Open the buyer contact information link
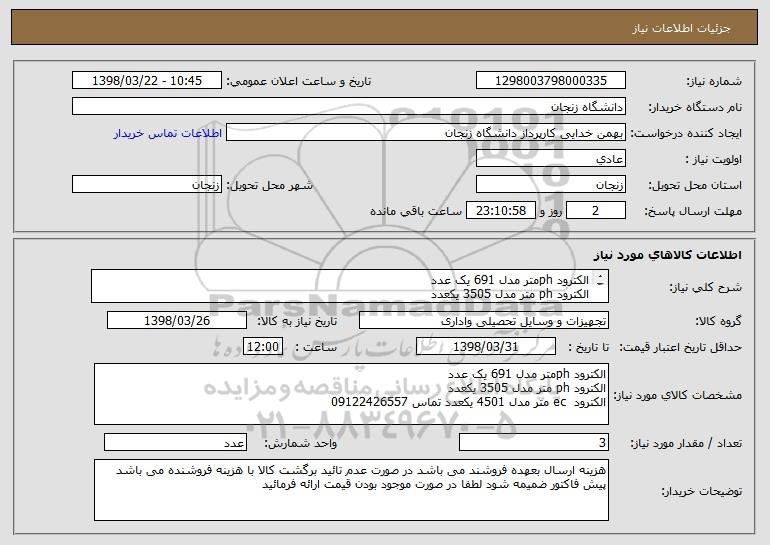770x545 pixels. pos(168,134)
